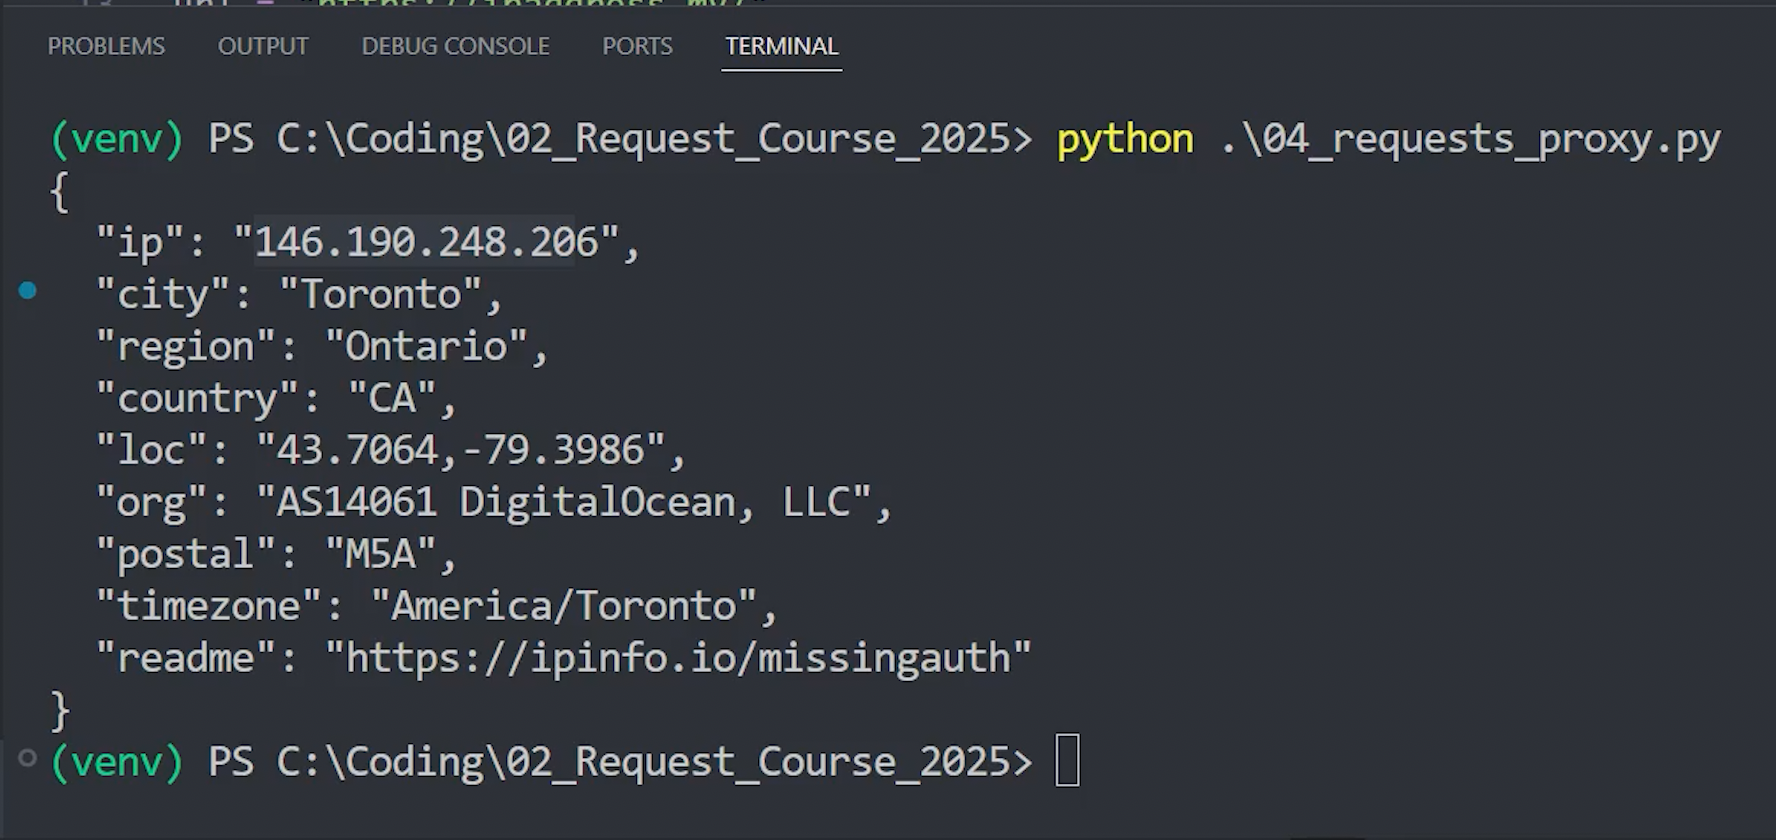Click the terminal cursor block
Screen dimensions: 1776x840
[x=1068, y=759]
